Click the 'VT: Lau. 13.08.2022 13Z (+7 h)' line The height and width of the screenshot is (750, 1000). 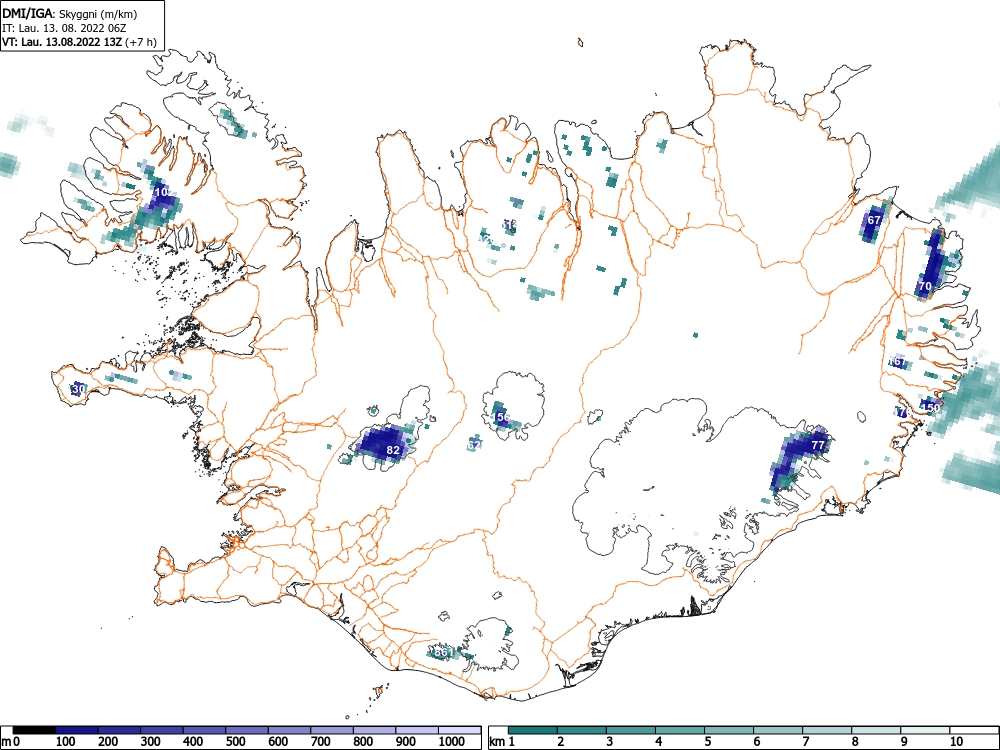tap(79, 42)
